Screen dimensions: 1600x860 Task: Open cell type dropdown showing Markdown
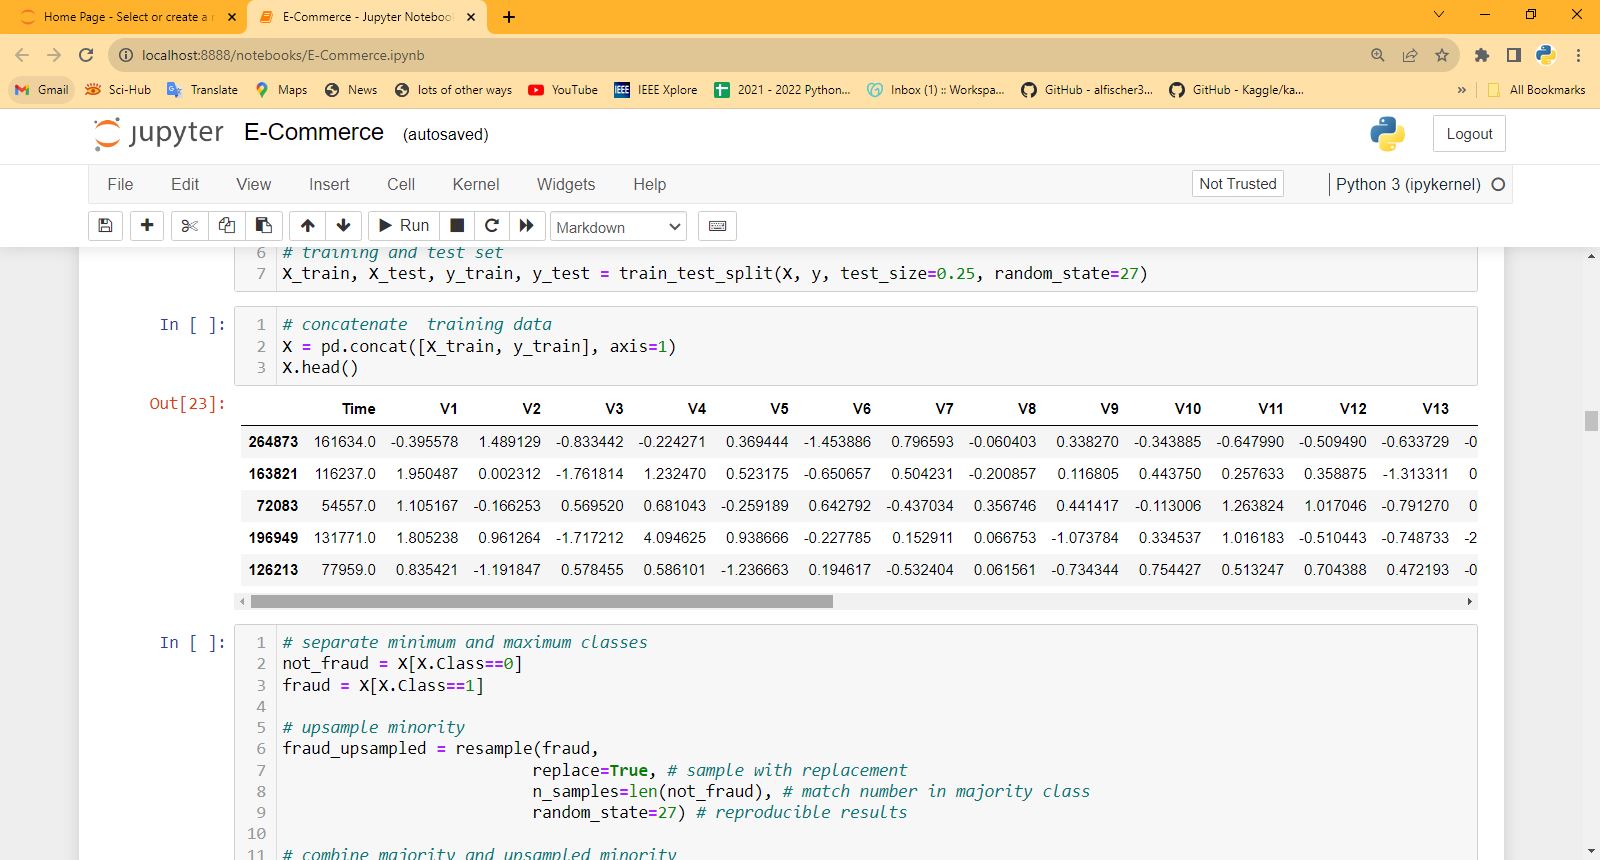[619, 227]
